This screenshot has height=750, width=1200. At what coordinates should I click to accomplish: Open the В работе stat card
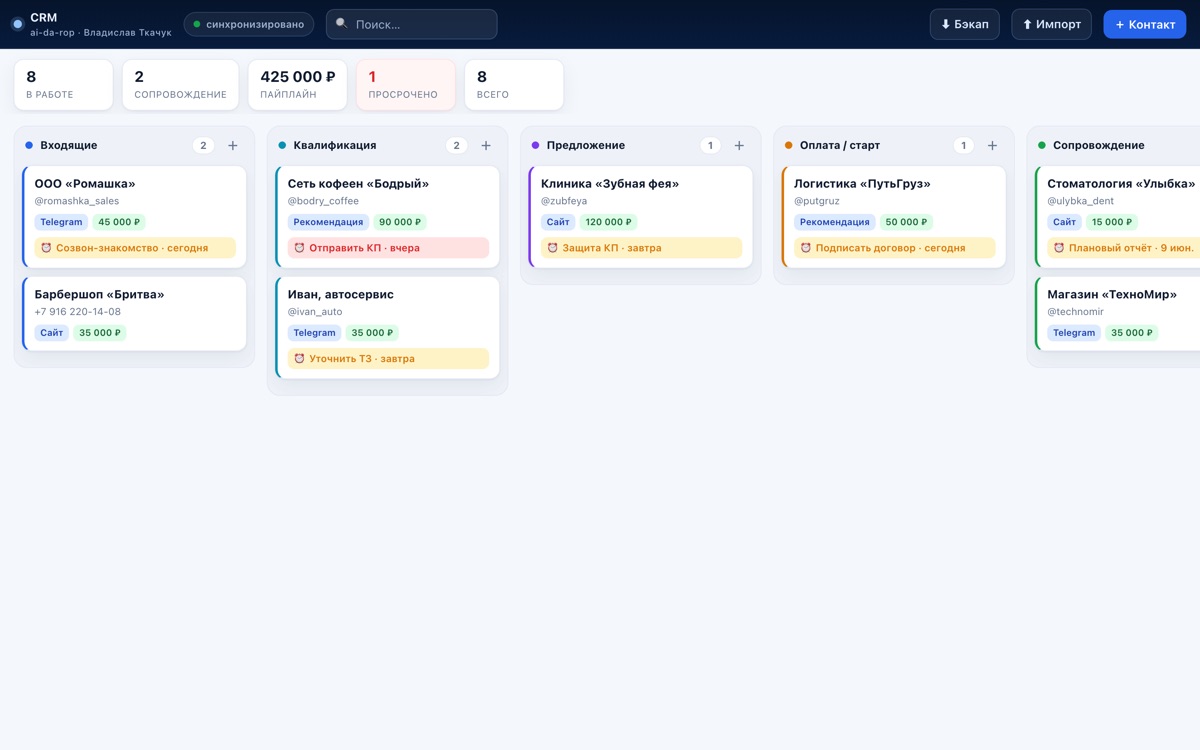click(63, 85)
